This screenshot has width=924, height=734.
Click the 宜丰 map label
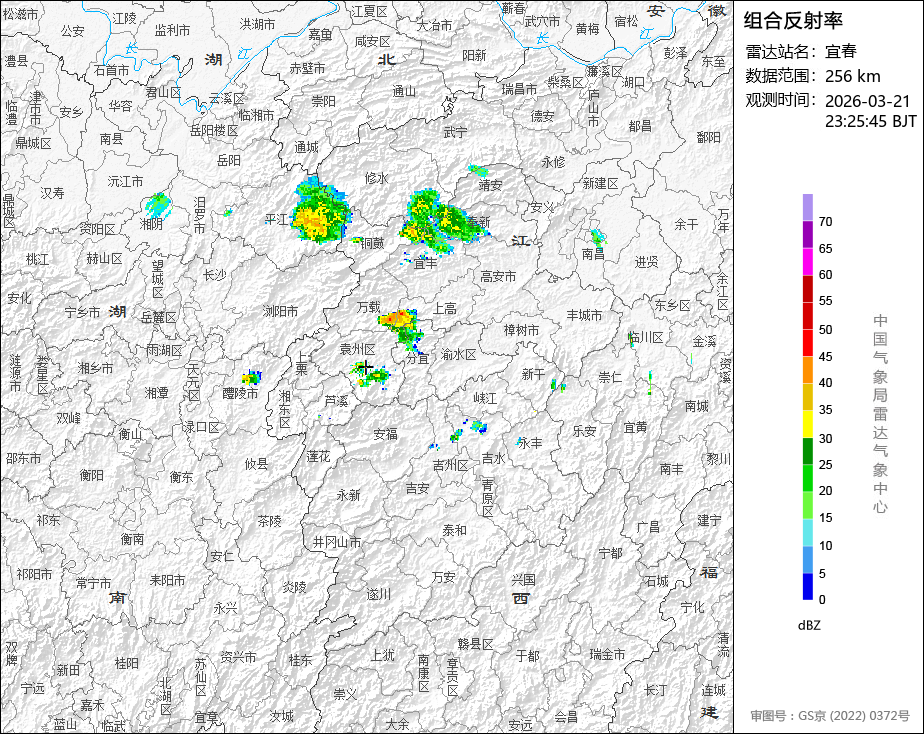(425, 263)
